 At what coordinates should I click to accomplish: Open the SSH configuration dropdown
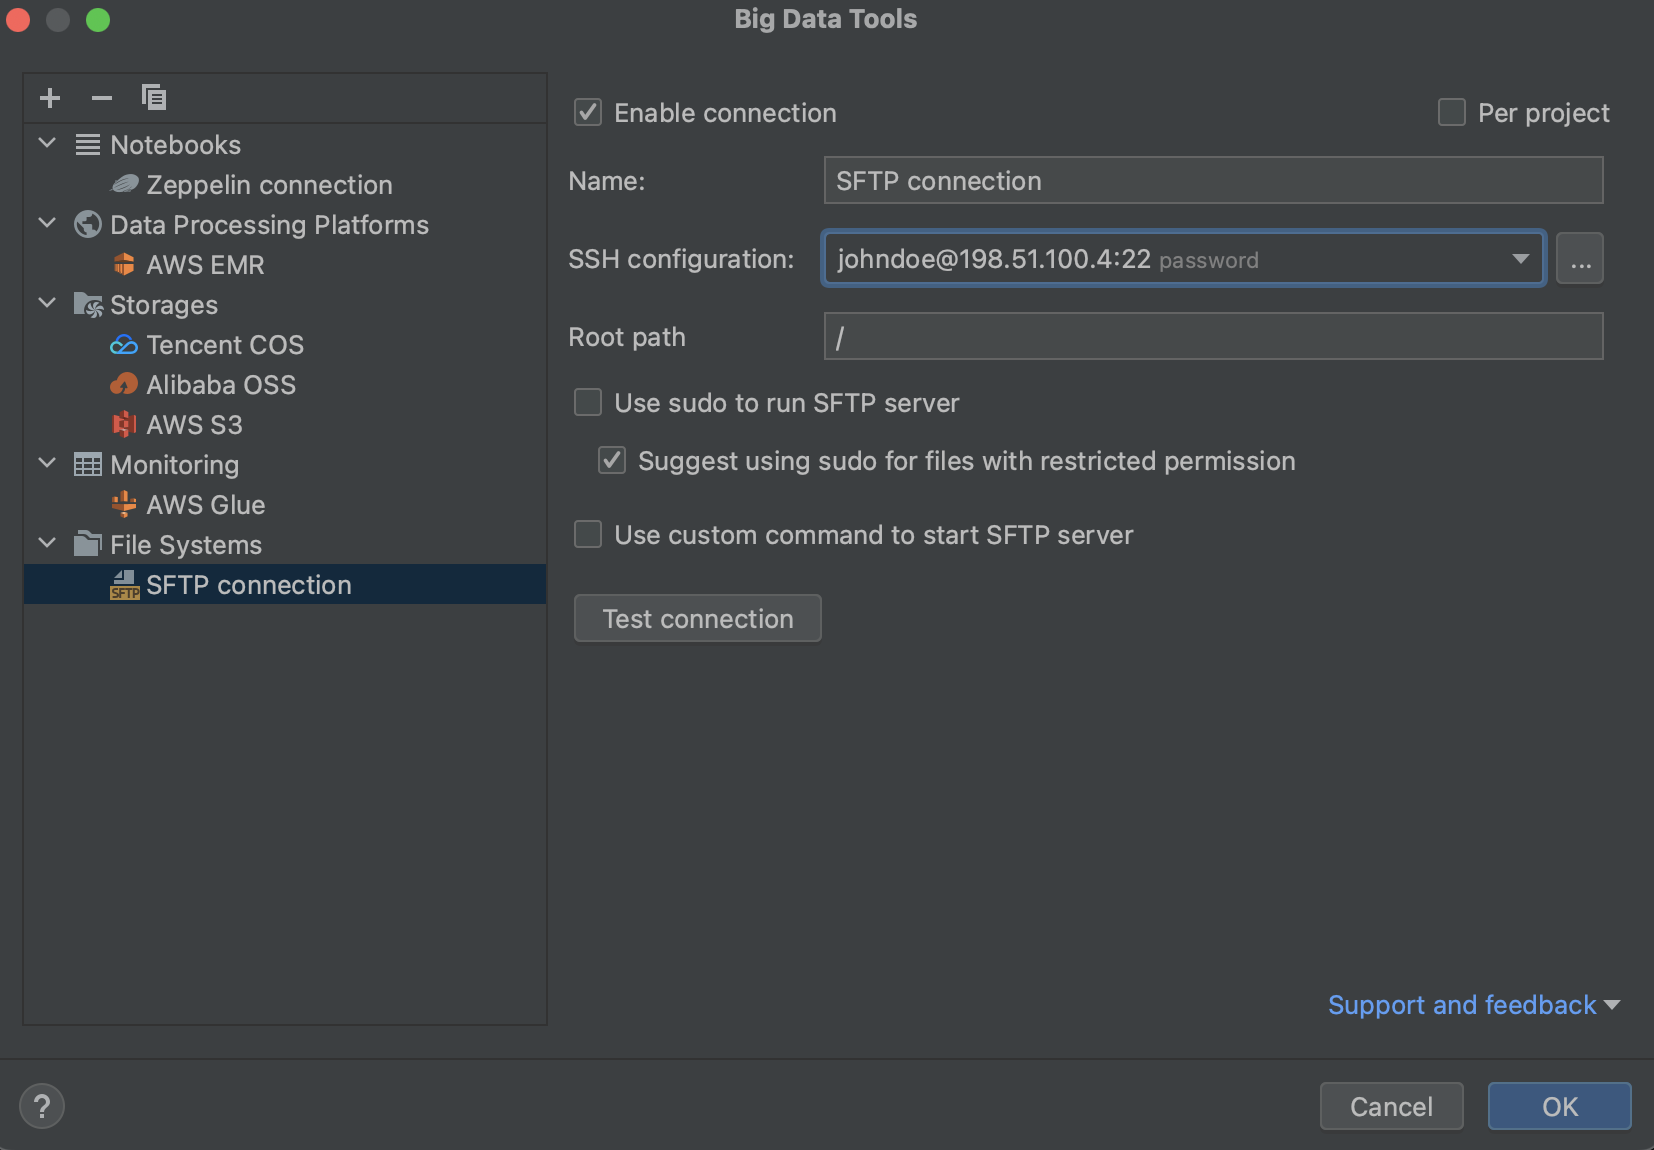pyautogui.click(x=1521, y=258)
